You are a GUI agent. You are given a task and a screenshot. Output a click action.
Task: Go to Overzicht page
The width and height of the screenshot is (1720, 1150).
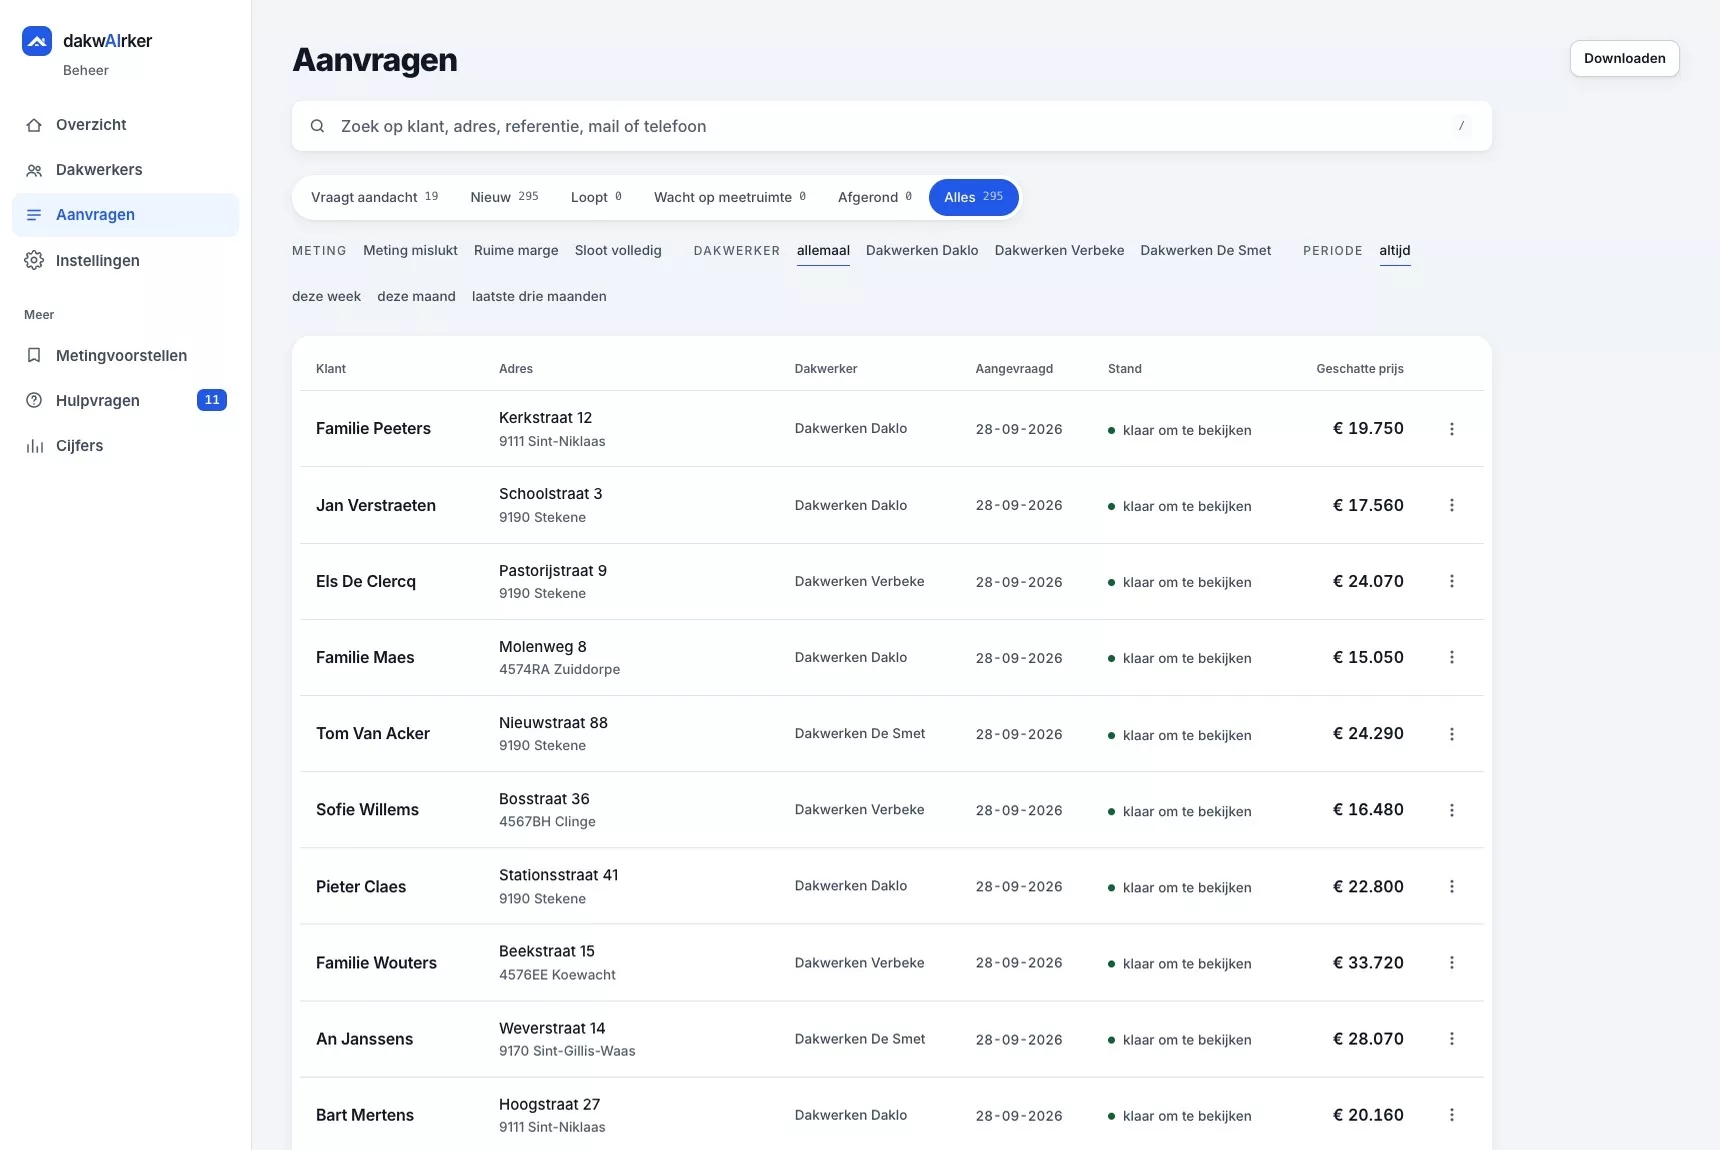[x=126, y=125]
